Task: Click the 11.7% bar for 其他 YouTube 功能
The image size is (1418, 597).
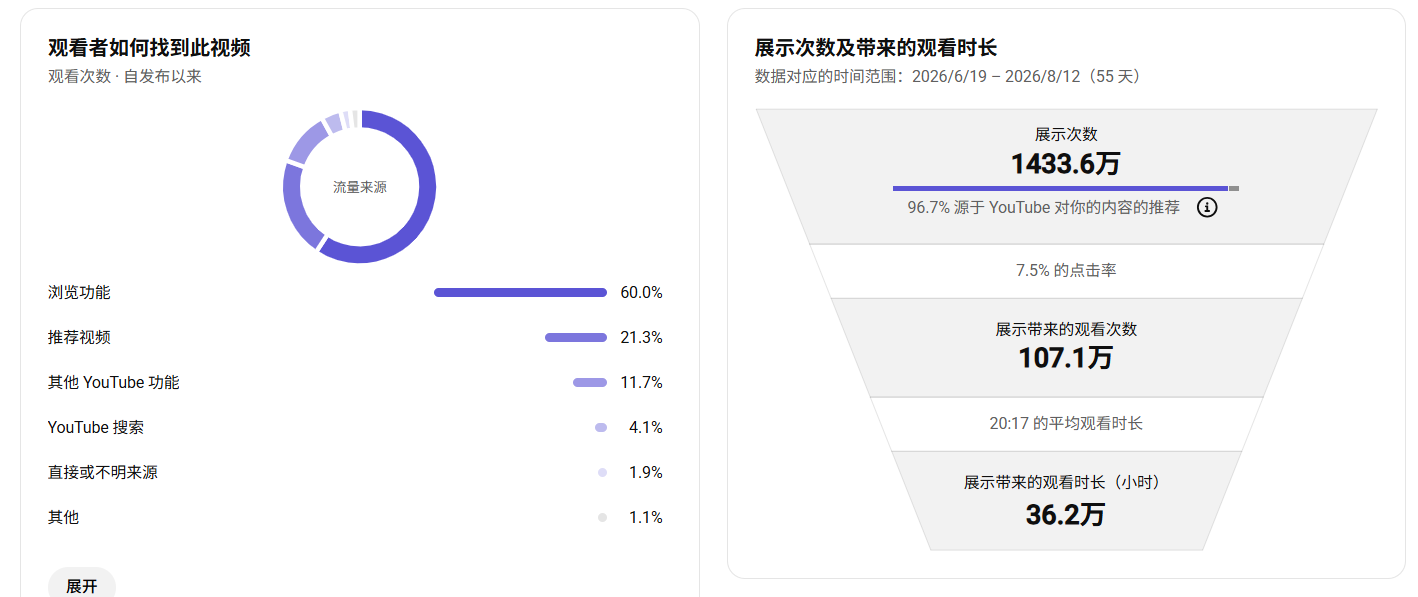Action: (590, 382)
